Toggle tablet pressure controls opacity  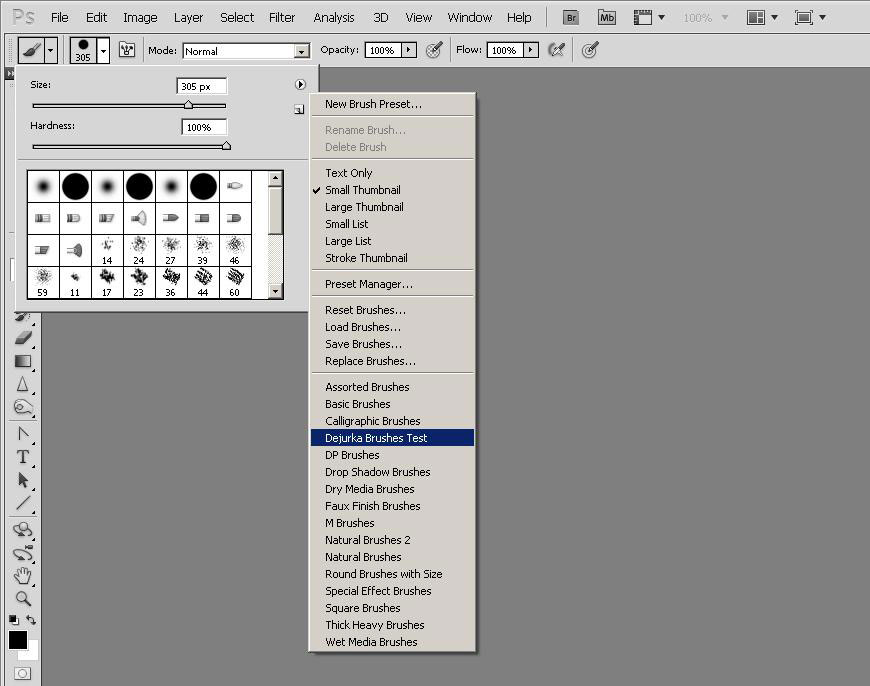[434, 50]
